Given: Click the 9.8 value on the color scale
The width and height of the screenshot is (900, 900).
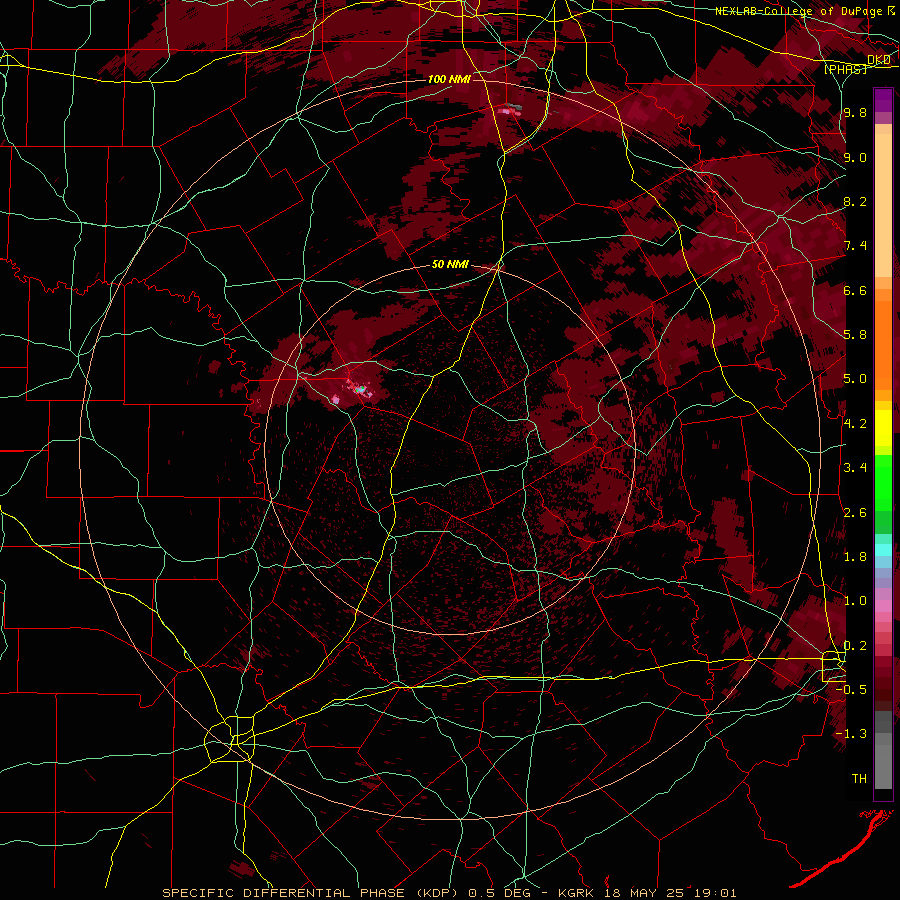Looking at the screenshot, I should point(855,113).
